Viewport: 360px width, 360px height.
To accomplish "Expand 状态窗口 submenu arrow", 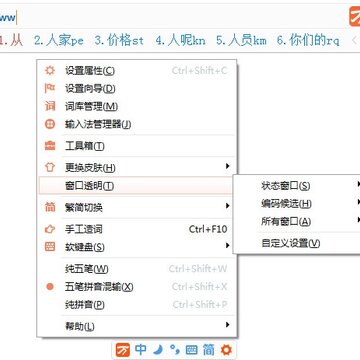I will (358, 184).
